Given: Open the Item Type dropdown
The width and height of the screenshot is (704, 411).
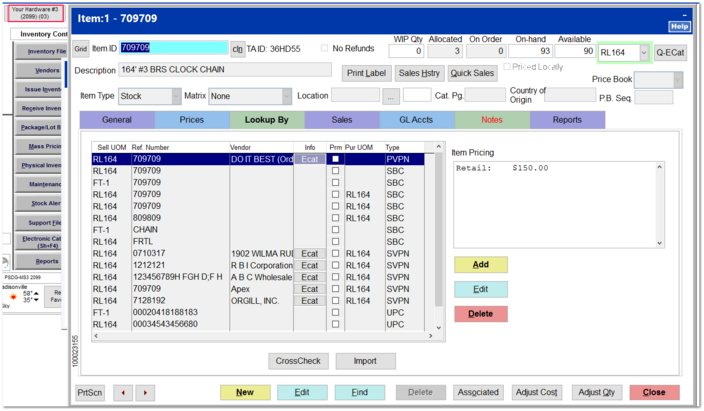Looking at the screenshot, I should (176, 96).
